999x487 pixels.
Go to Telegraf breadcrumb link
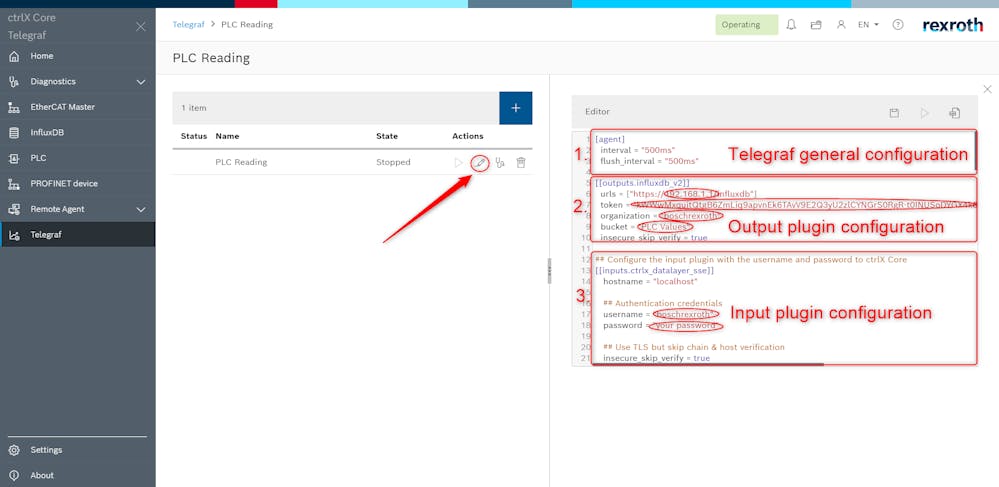point(189,25)
